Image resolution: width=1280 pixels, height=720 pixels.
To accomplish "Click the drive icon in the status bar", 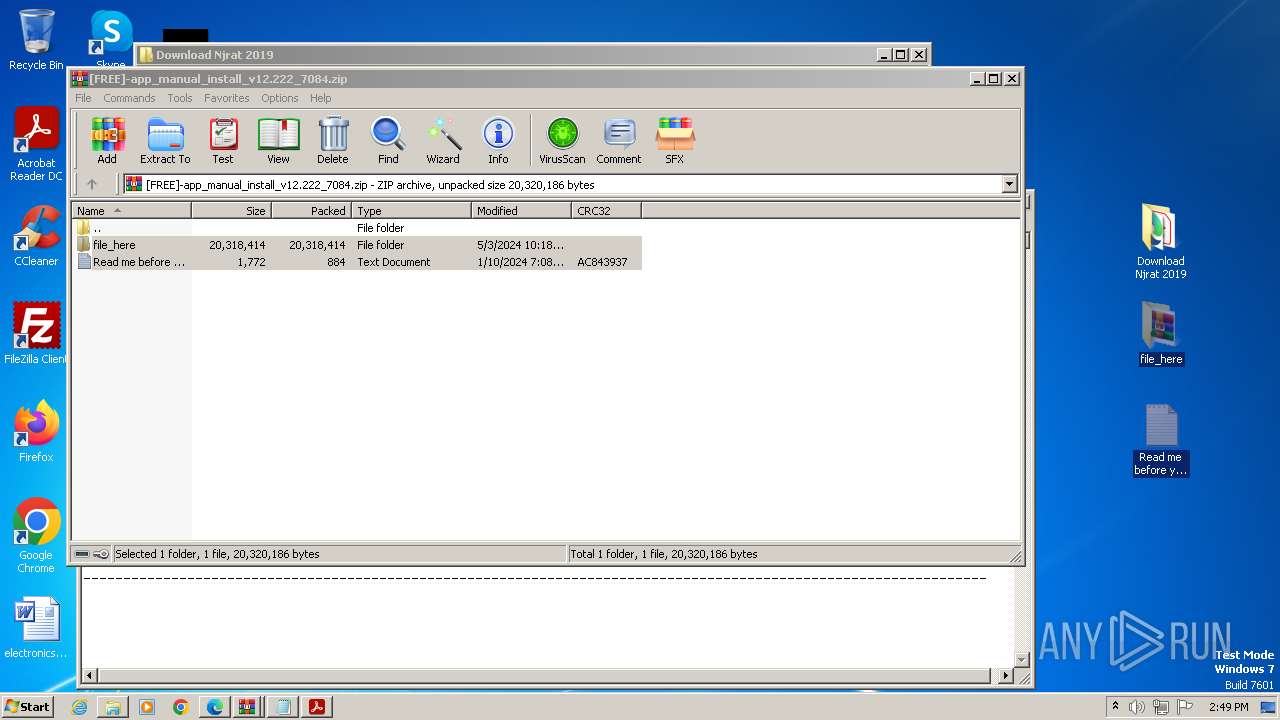I will click(82, 554).
